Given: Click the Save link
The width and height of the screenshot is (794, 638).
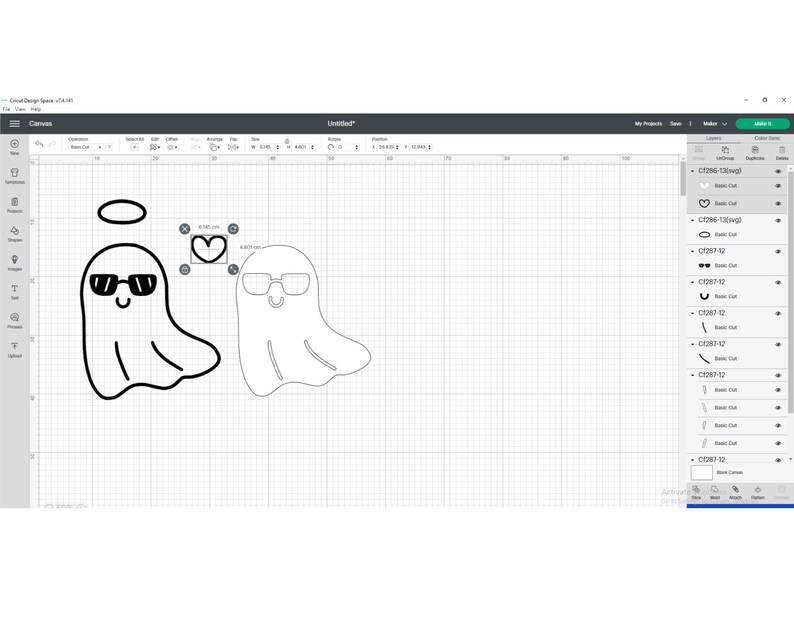Looking at the screenshot, I should pos(676,124).
